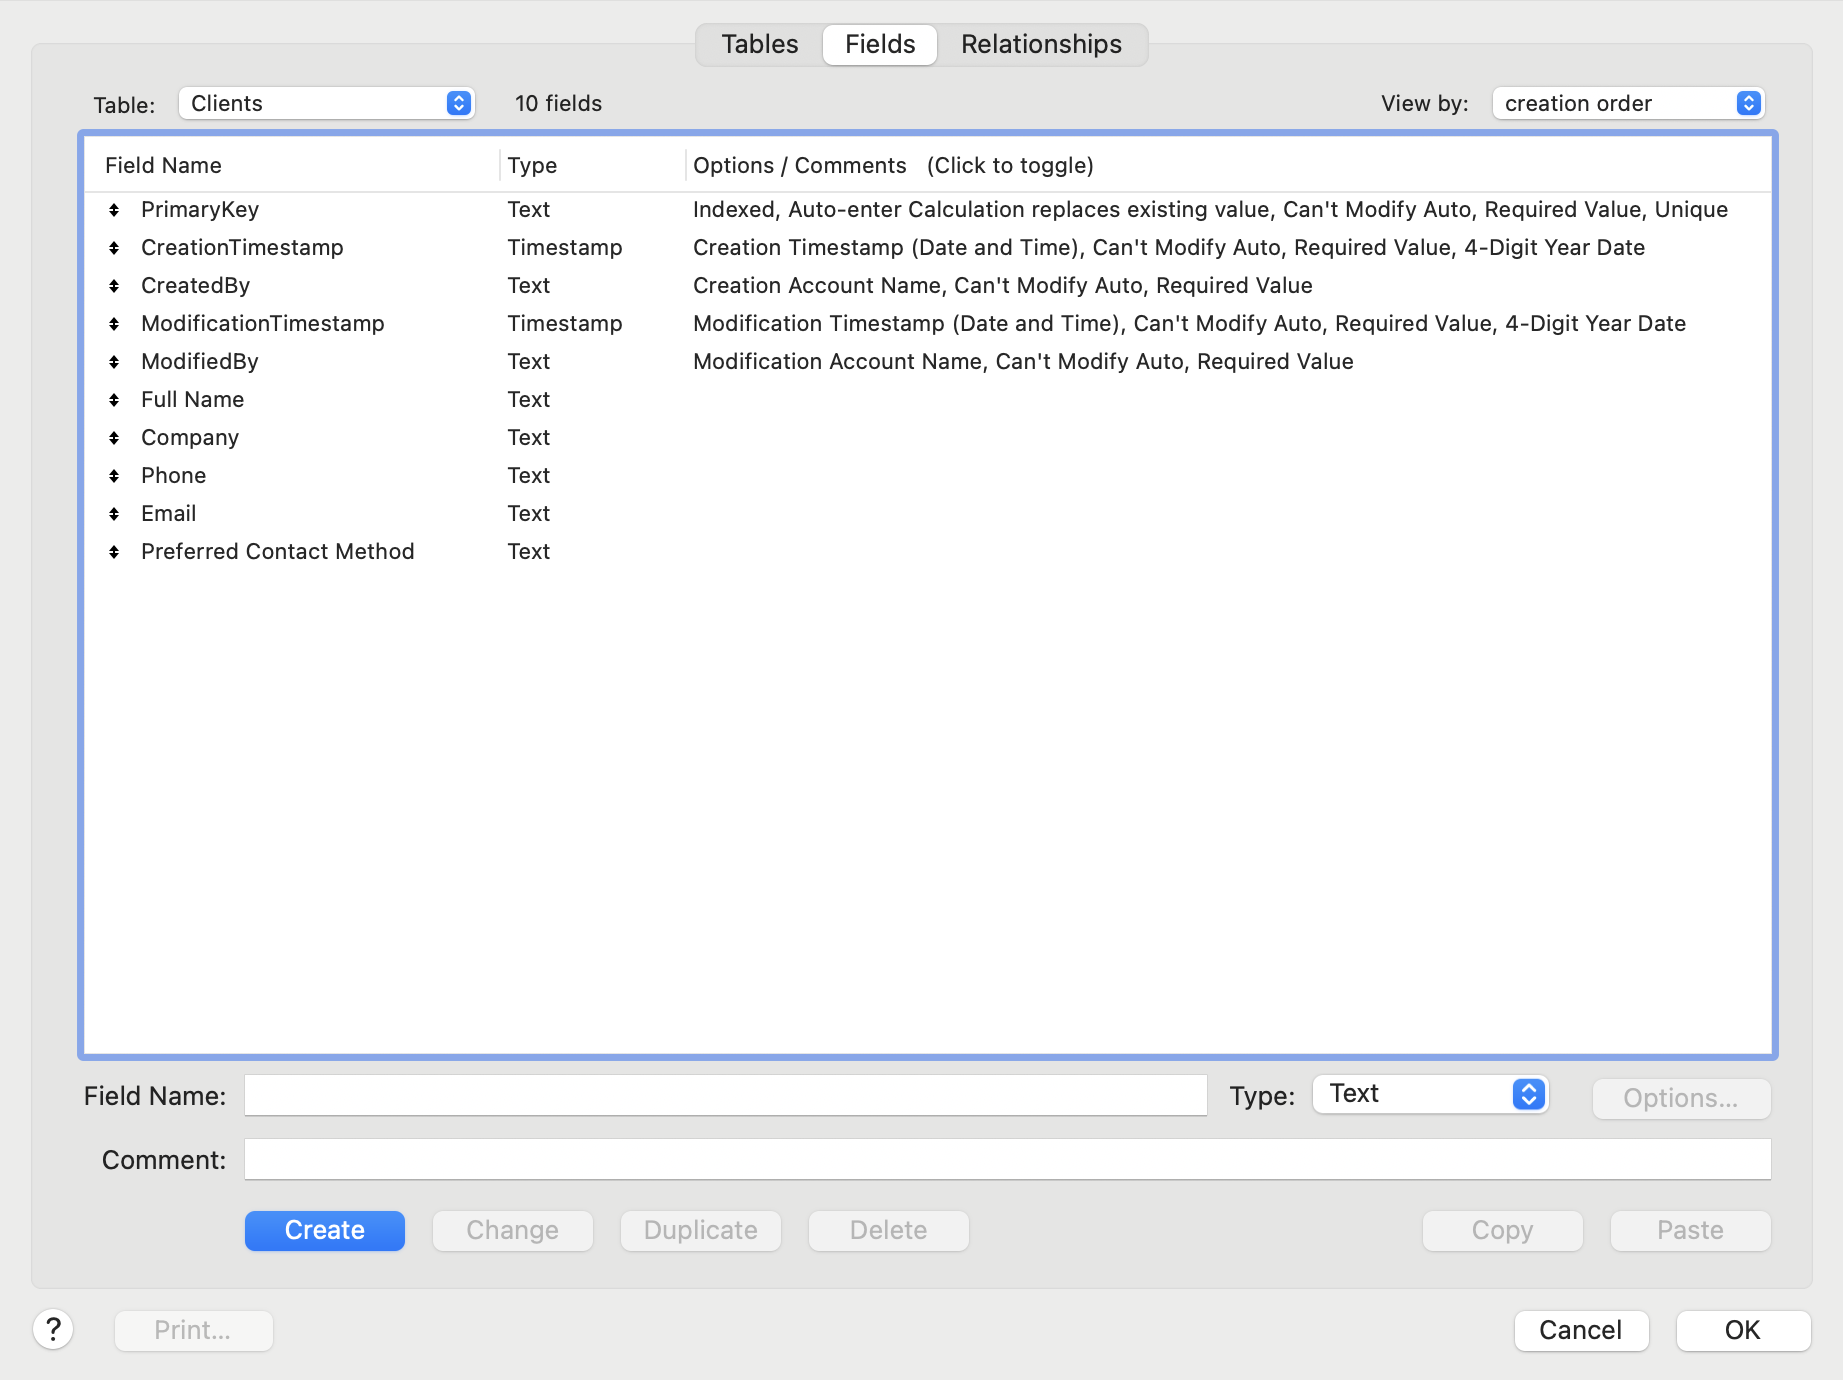
Task: Click the reorder arrows beside PrimaryKey field
Action: (x=113, y=210)
